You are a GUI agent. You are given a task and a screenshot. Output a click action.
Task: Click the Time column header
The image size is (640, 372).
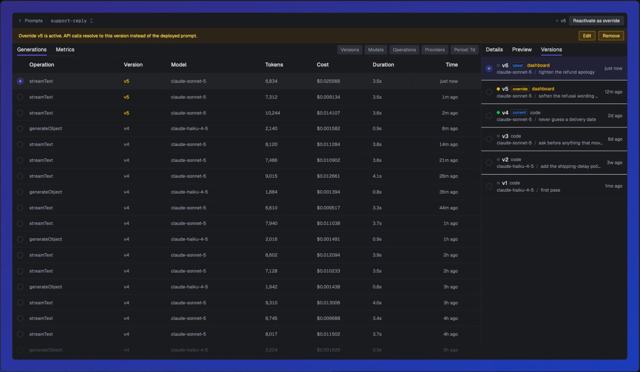[x=451, y=65]
